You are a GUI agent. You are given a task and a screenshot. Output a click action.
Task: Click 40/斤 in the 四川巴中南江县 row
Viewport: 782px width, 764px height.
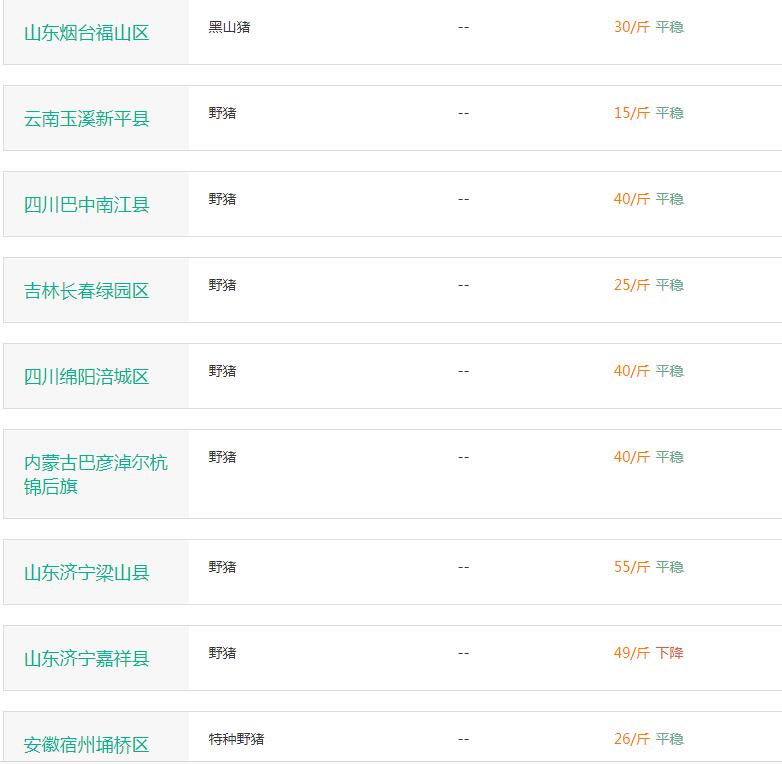tap(631, 199)
